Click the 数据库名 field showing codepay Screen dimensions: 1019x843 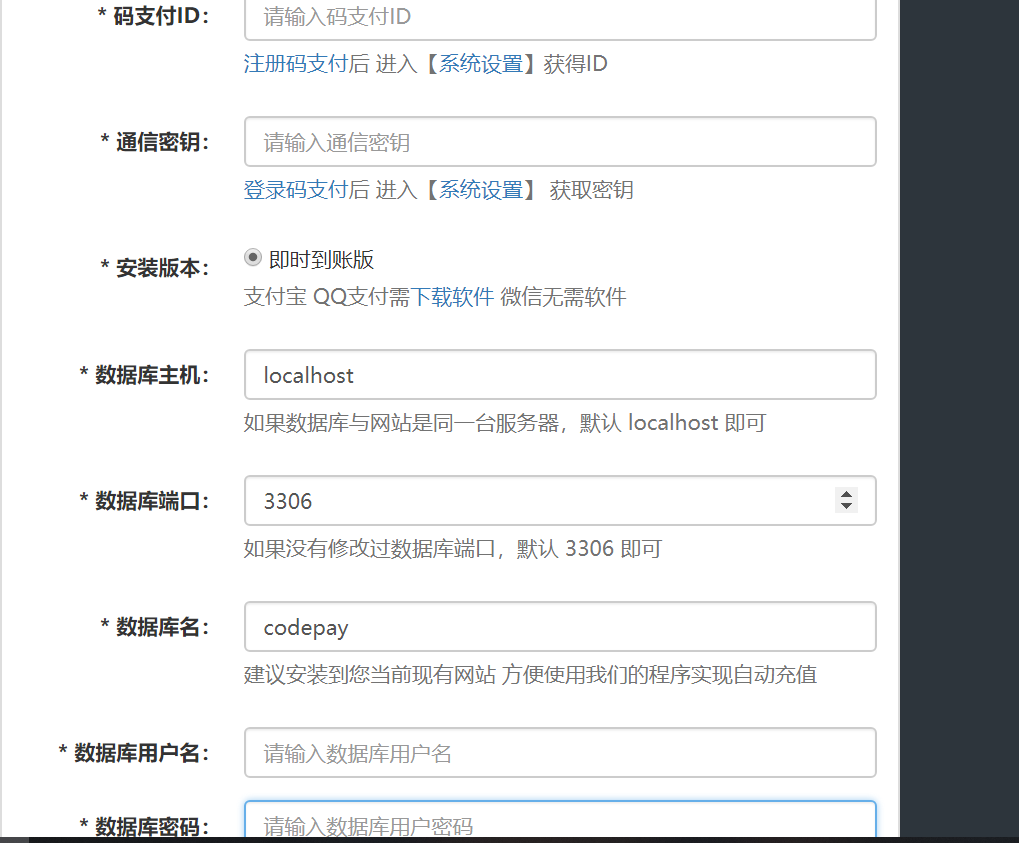[560, 627]
